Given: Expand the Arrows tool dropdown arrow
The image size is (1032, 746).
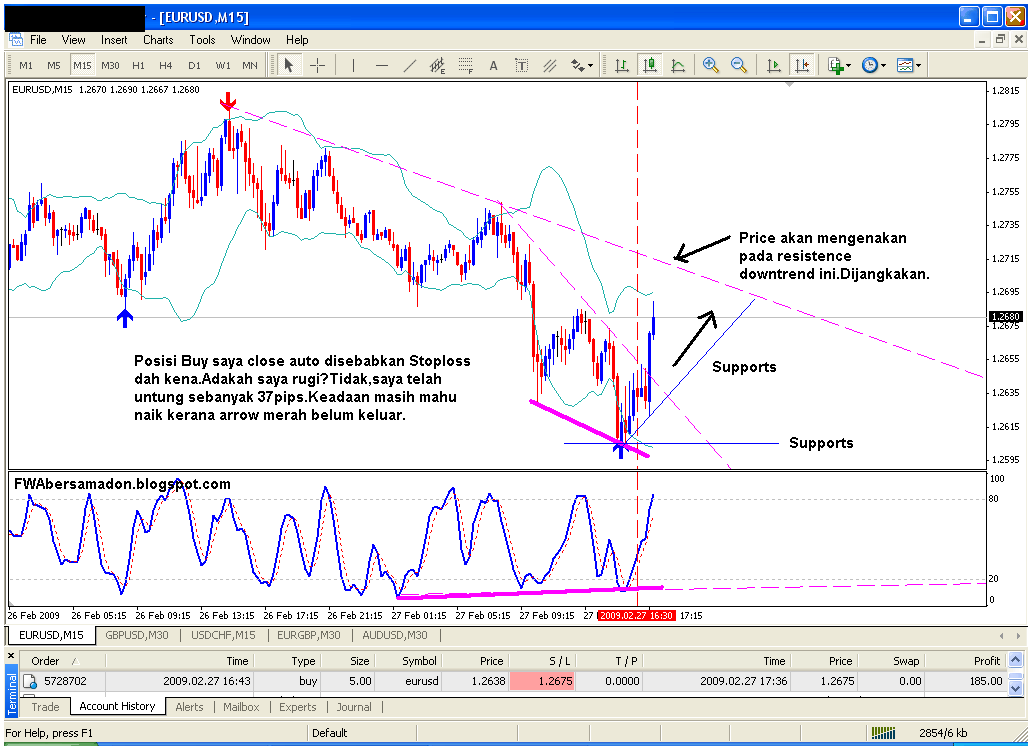Looking at the screenshot, I should click(x=590, y=65).
